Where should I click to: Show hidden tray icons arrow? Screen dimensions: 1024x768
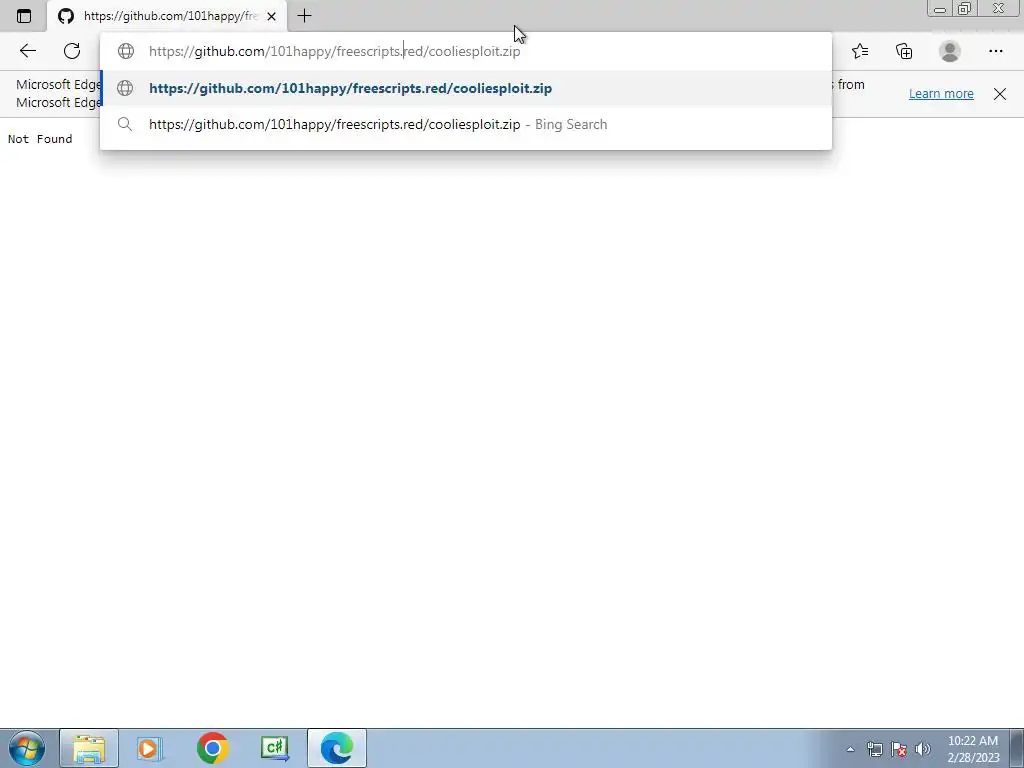coord(850,749)
